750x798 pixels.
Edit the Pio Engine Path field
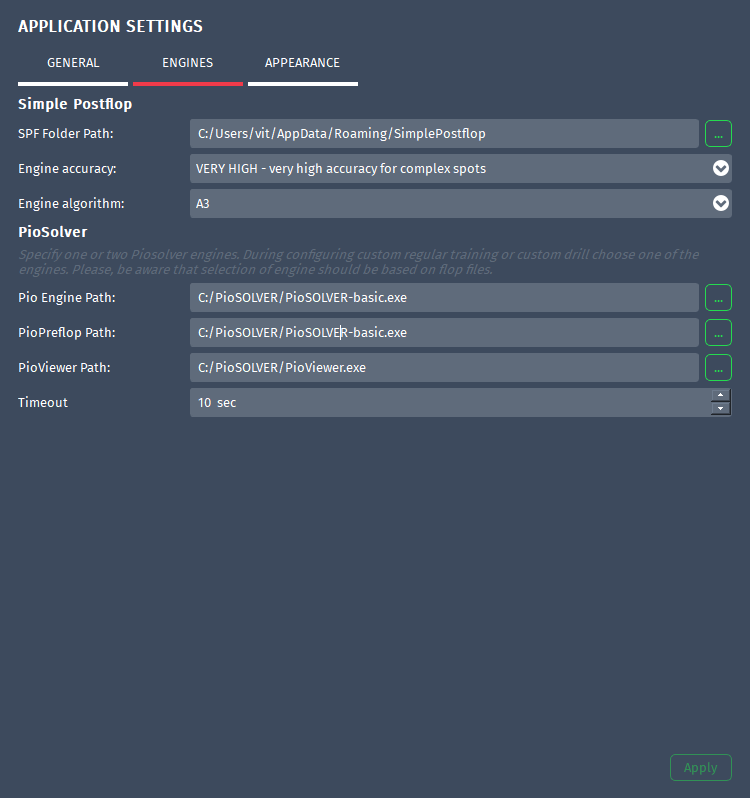pyautogui.click(x=444, y=298)
